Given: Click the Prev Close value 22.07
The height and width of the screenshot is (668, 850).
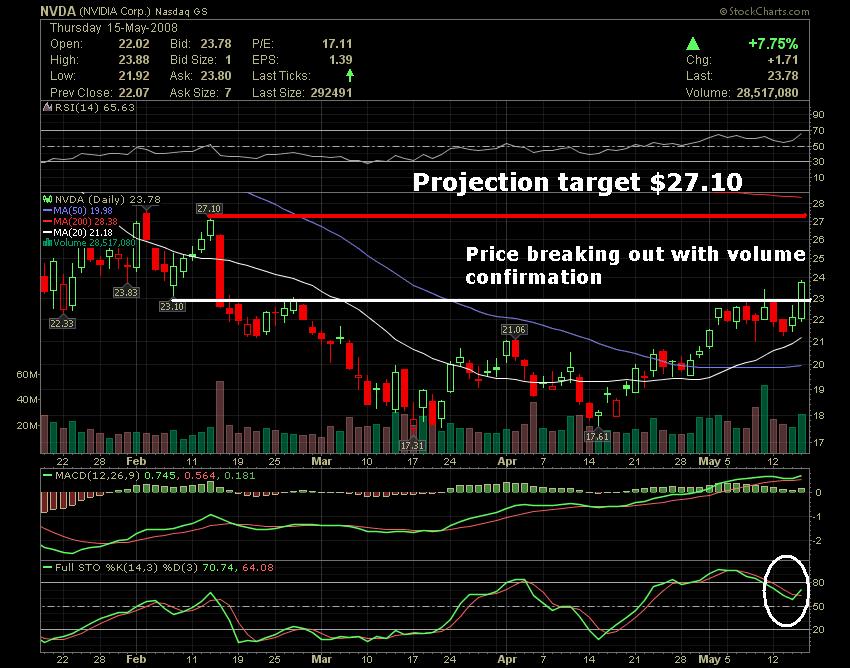Looking at the screenshot, I should (134, 92).
